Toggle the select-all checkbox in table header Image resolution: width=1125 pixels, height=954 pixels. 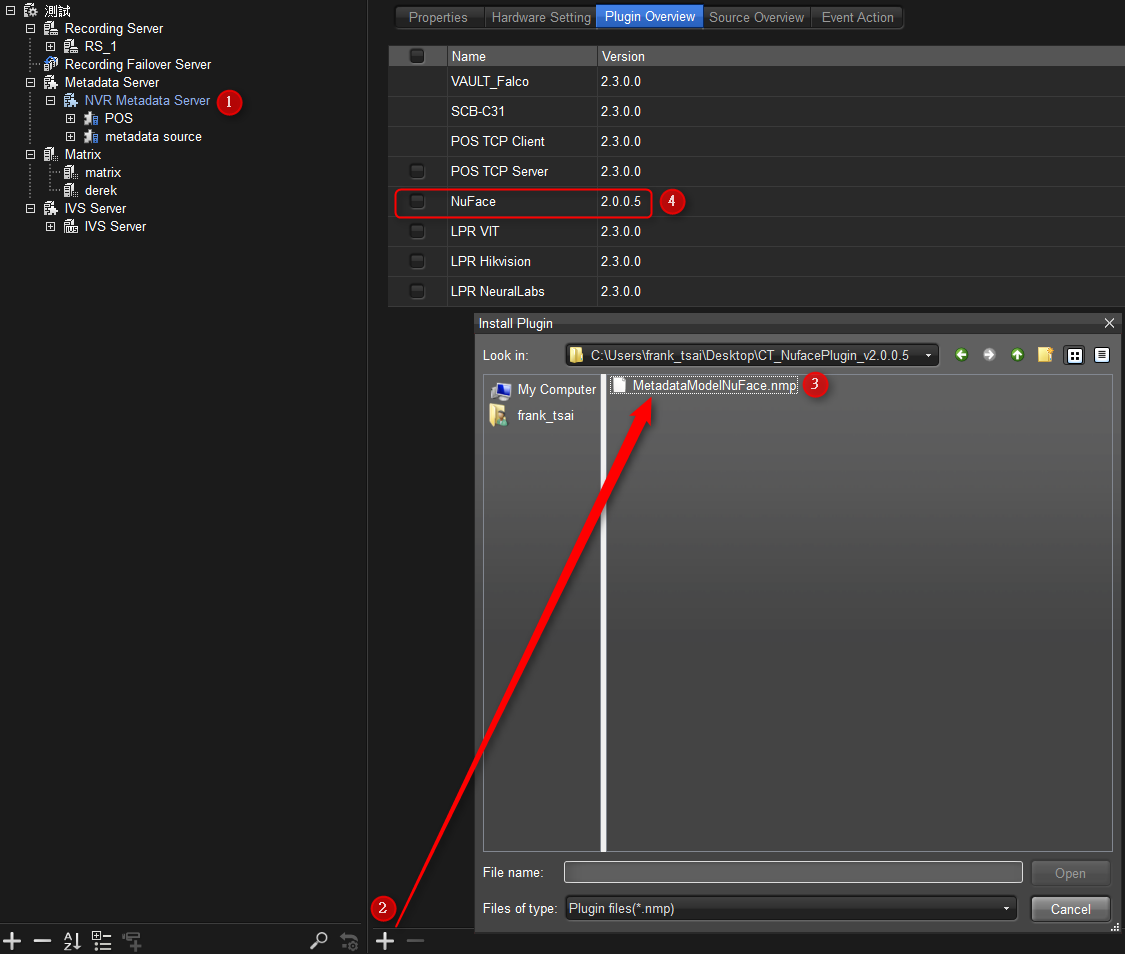pos(417,56)
